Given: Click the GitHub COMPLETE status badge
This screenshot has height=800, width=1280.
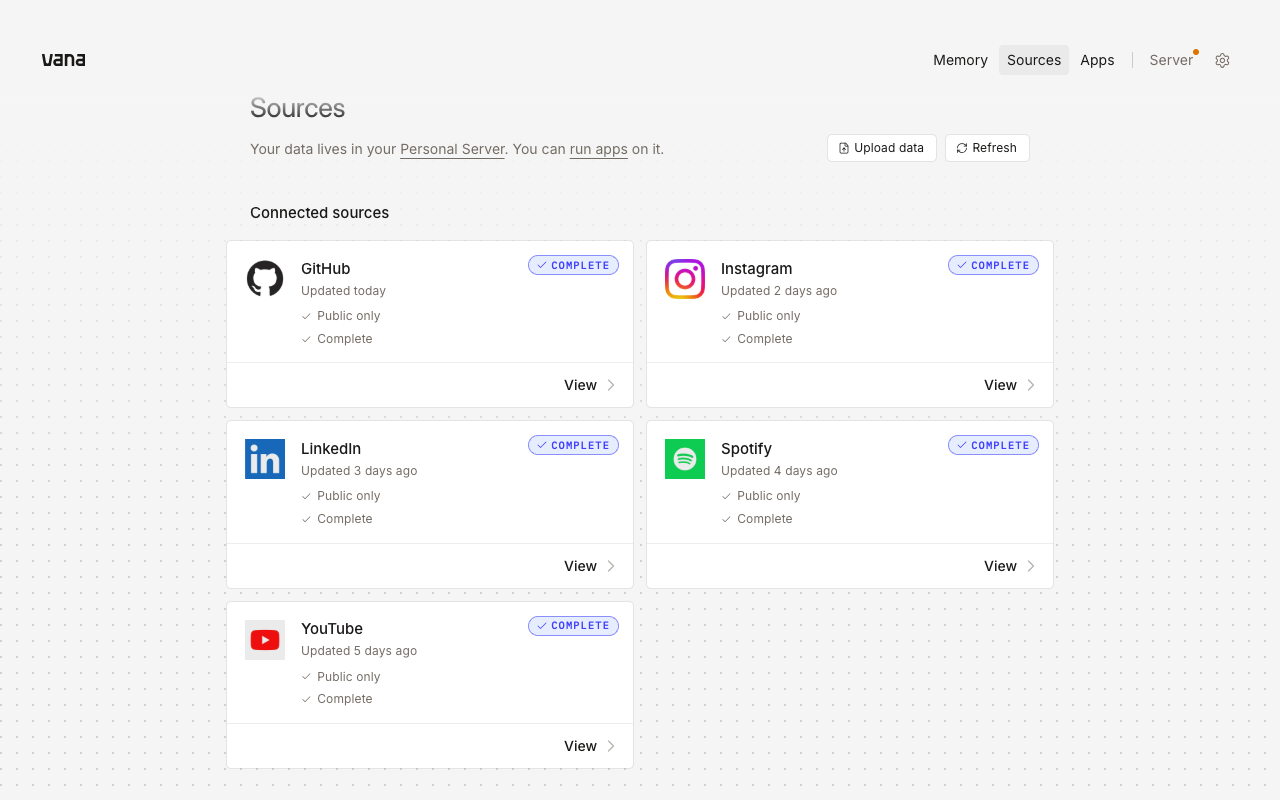Looking at the screenshot, I should click(573, 265).
